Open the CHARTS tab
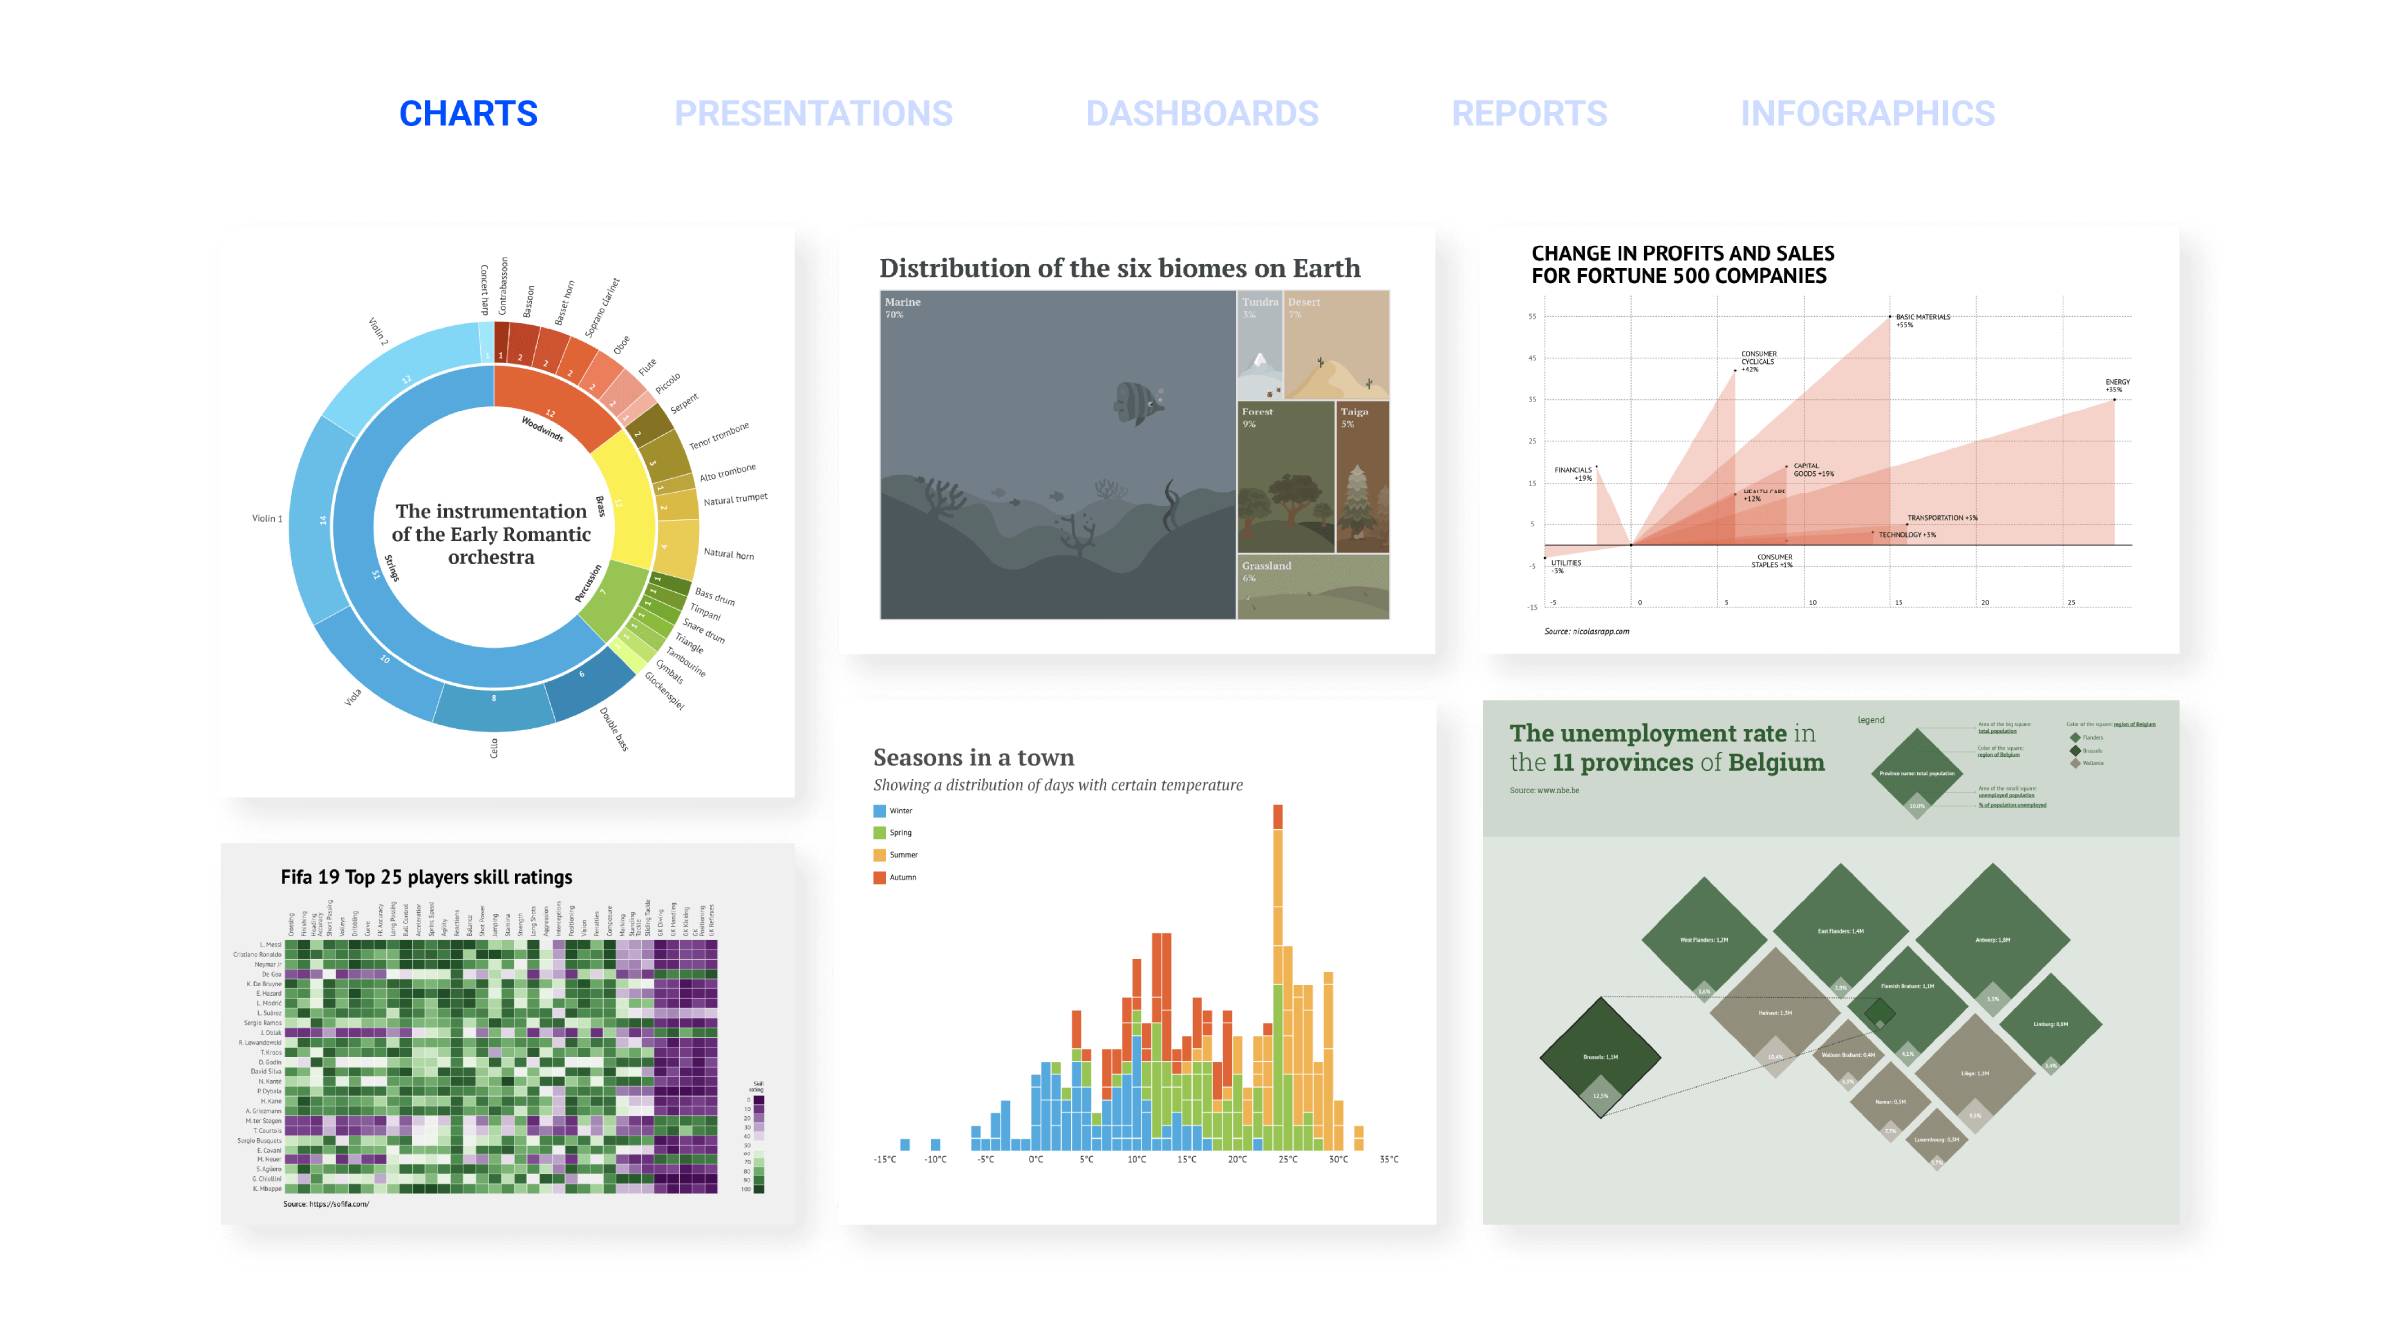This screenshot has height=1321, width=2400. click(x=468, y=113)
